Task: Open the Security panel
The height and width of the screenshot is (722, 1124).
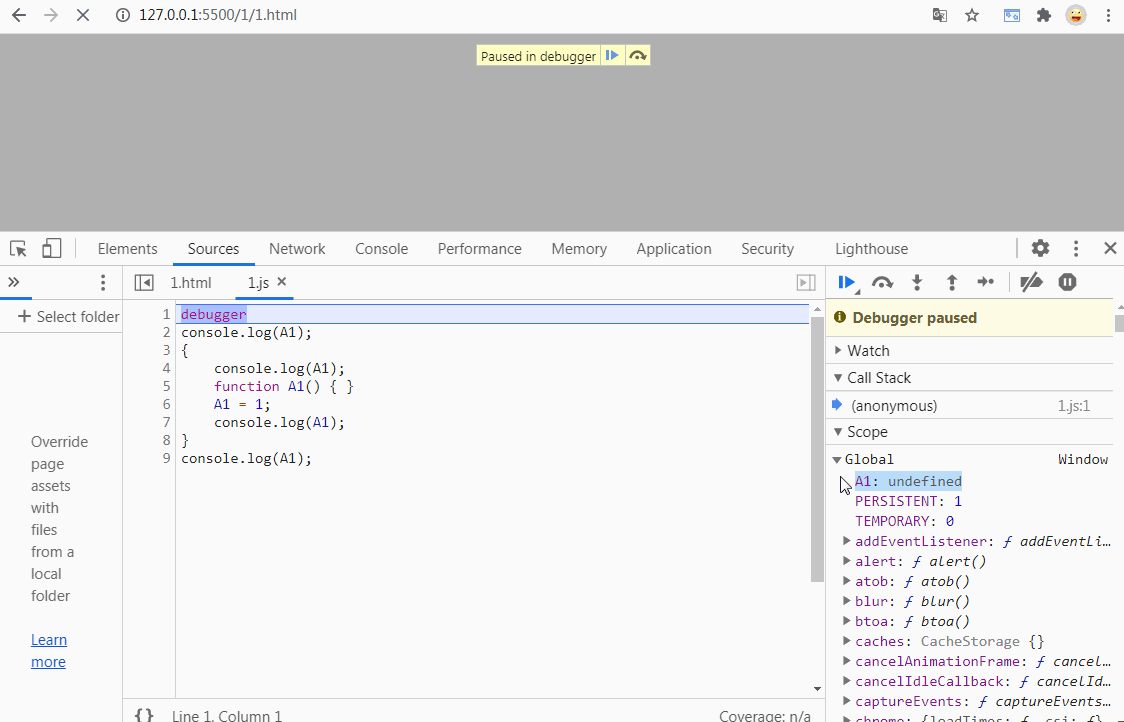Action: (767, 249)
